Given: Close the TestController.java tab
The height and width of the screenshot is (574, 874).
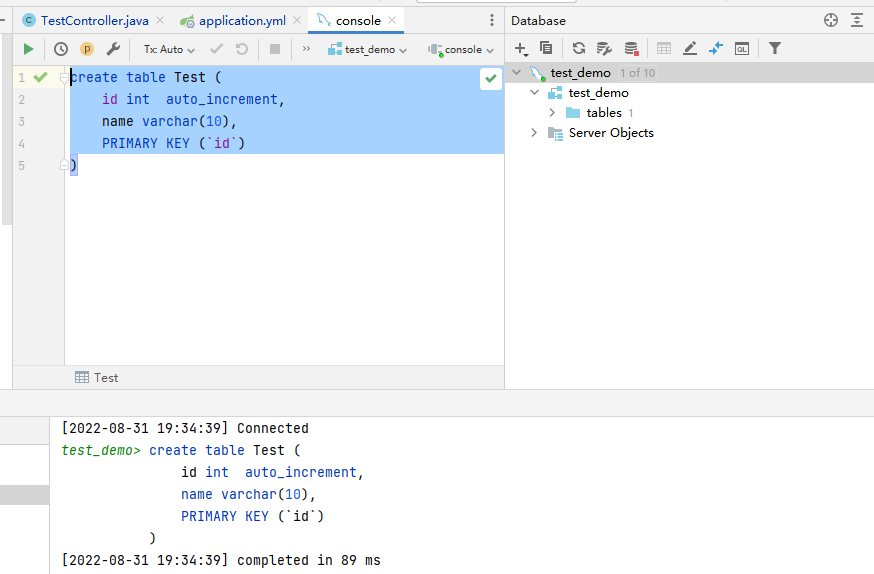Looking at the screenshot, I should [160, 21].
